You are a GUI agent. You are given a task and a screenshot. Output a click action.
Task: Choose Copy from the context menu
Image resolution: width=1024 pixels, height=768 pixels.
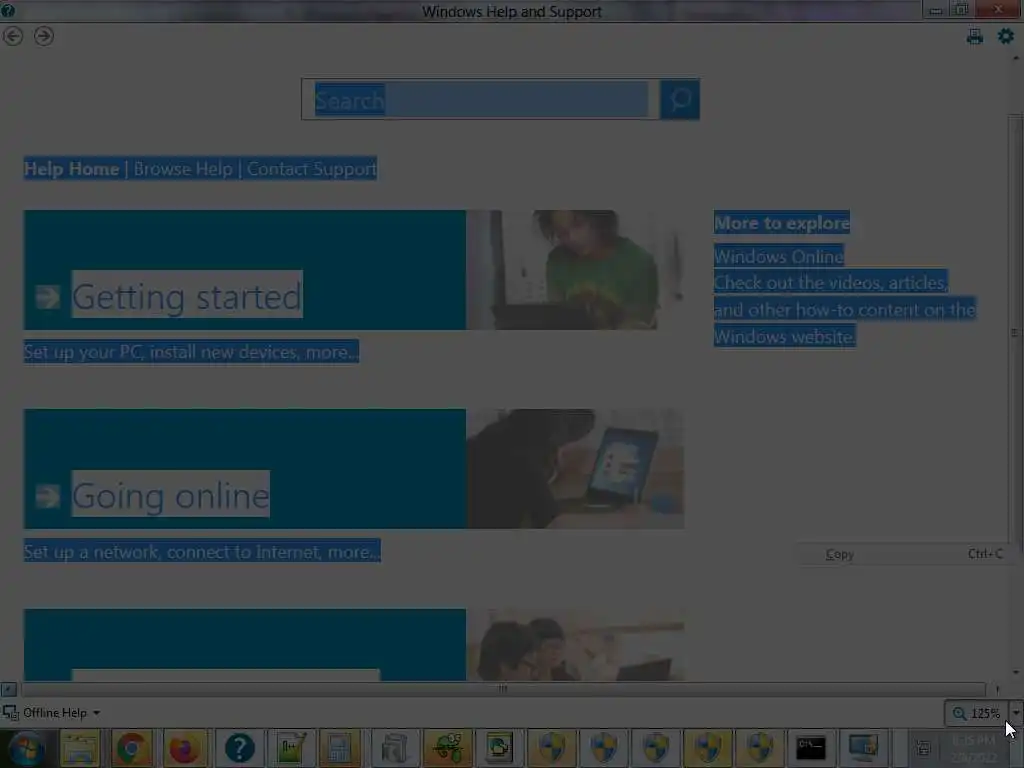click(904, 554)
